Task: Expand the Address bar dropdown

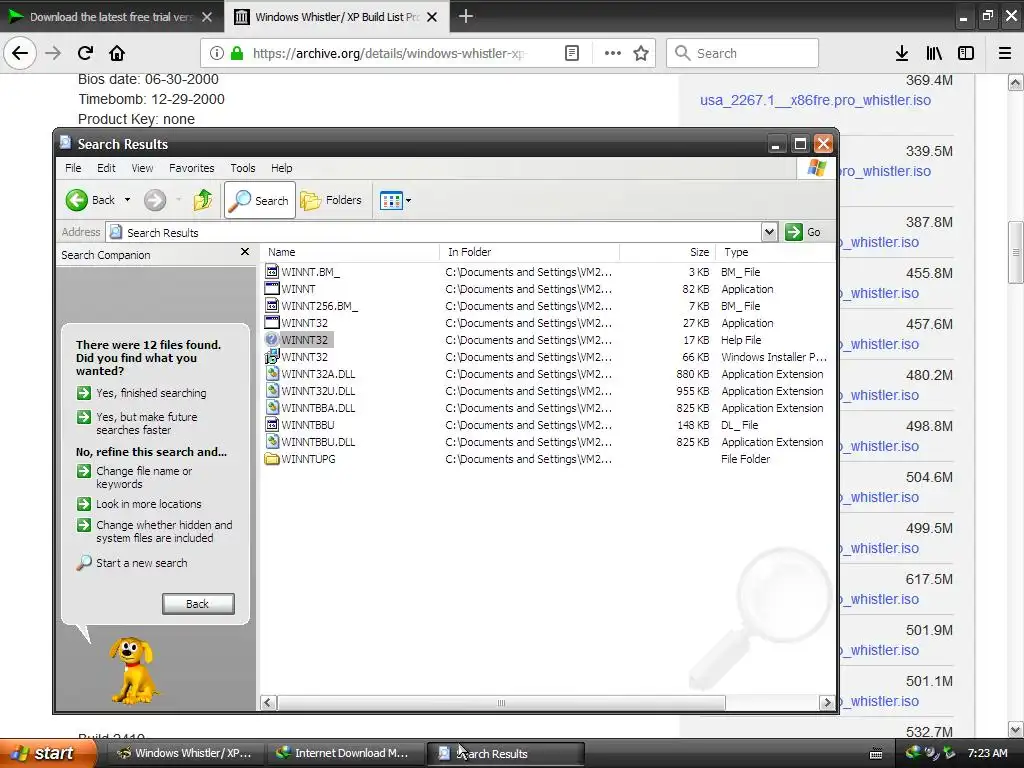Action: pos(769,232)
